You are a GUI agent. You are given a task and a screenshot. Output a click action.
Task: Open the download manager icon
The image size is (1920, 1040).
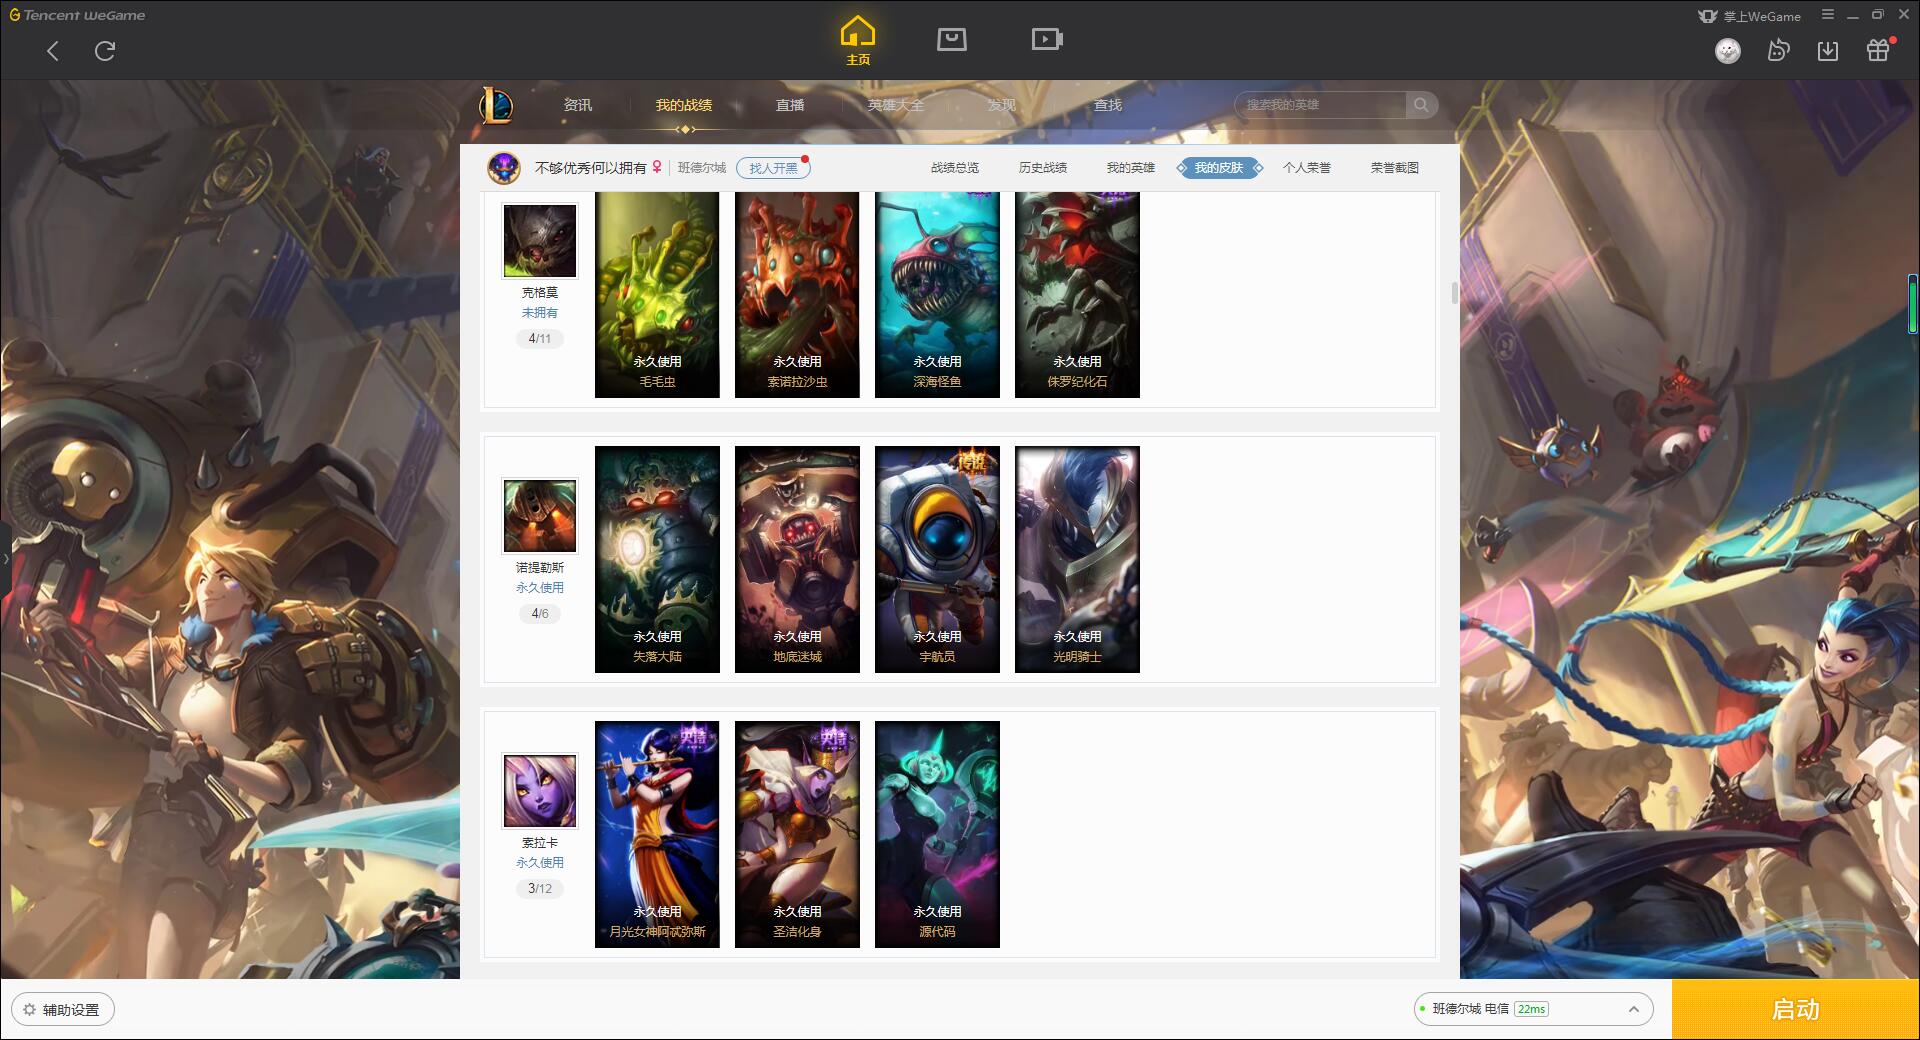(x=1828, y=50)
